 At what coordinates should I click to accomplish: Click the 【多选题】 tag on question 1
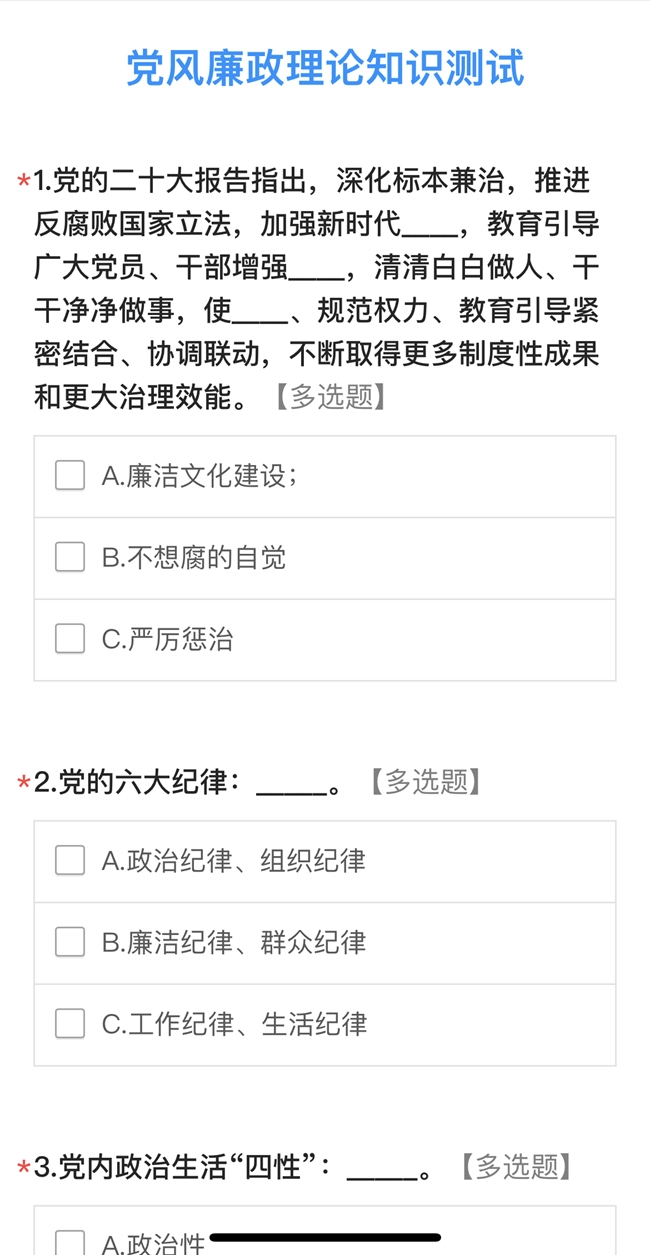(329, 397)
